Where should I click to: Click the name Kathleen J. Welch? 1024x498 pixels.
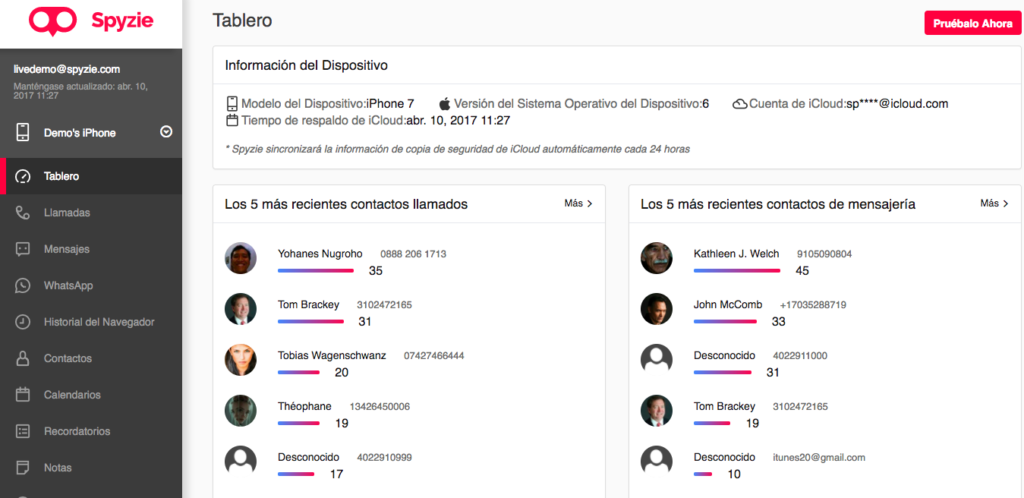pos(736,254)
